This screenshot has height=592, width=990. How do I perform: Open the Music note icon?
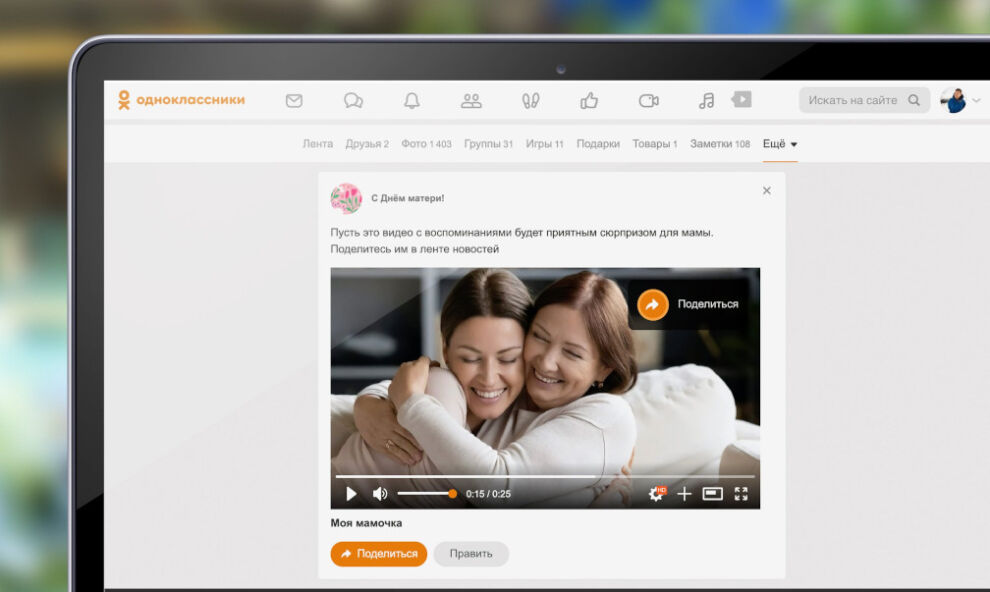tap(707, 100)
